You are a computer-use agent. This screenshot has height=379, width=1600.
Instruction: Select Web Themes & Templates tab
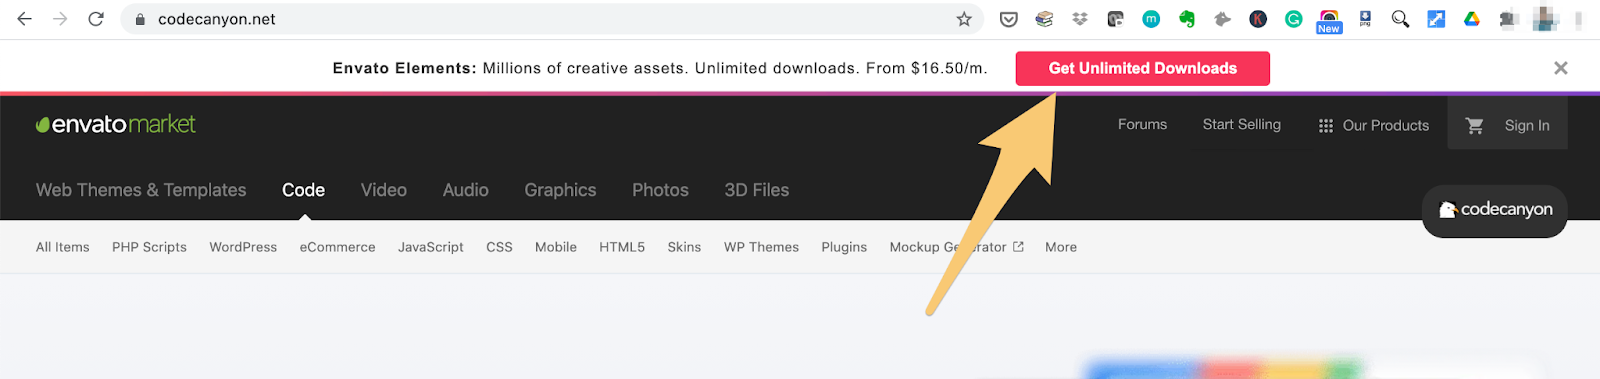pos(141,190)
